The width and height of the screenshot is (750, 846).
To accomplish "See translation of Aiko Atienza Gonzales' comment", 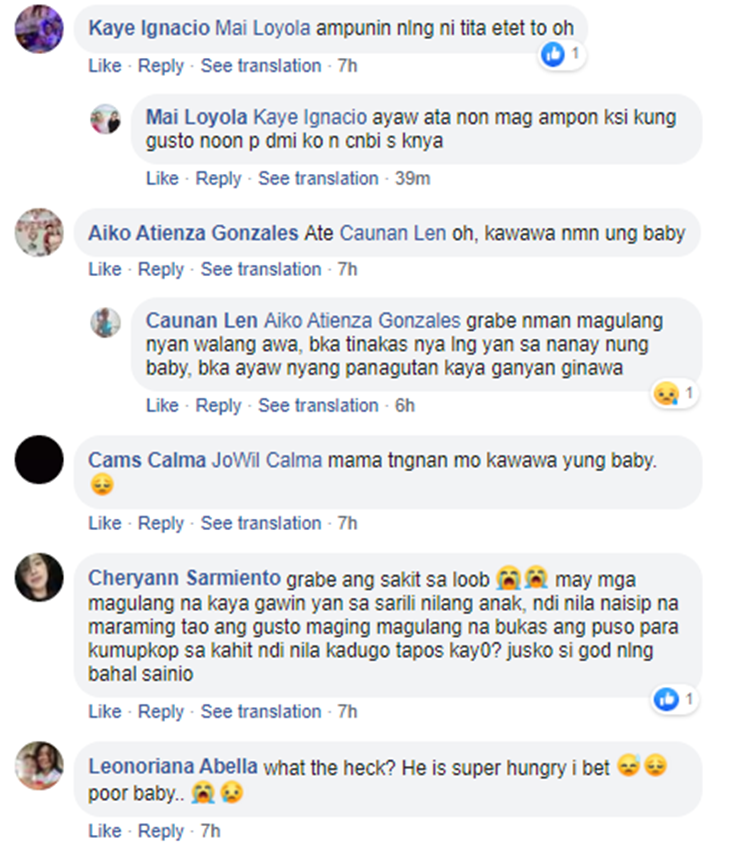I will click(x=261, y=269).
